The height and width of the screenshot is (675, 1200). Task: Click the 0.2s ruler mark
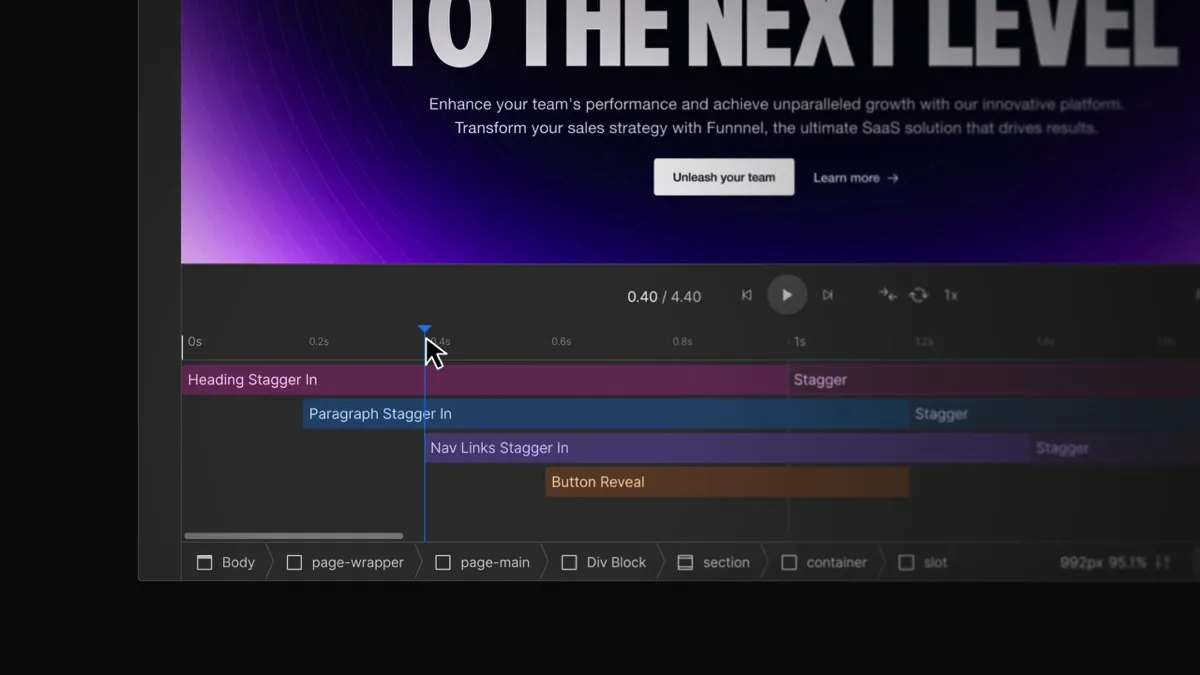click(x=318, y=342)
